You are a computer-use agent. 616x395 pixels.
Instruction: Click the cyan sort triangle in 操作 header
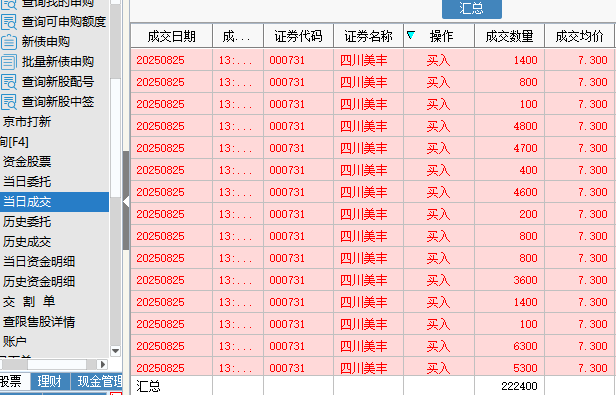tap(411, 35)
